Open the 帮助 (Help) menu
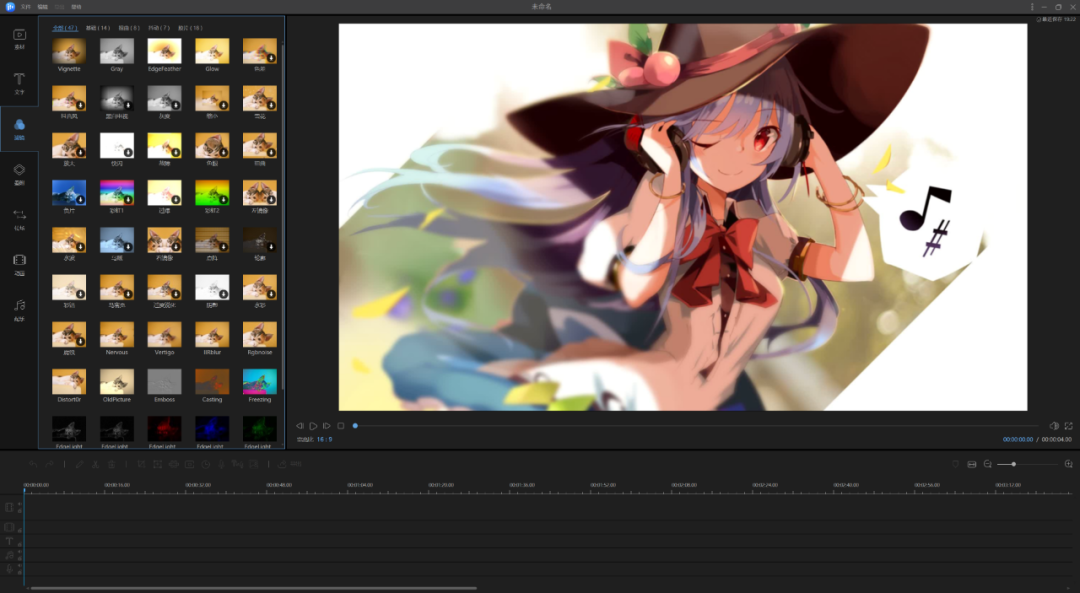Image resolution: width=1080 pixels, height=593 pixels. pos(76,7)
